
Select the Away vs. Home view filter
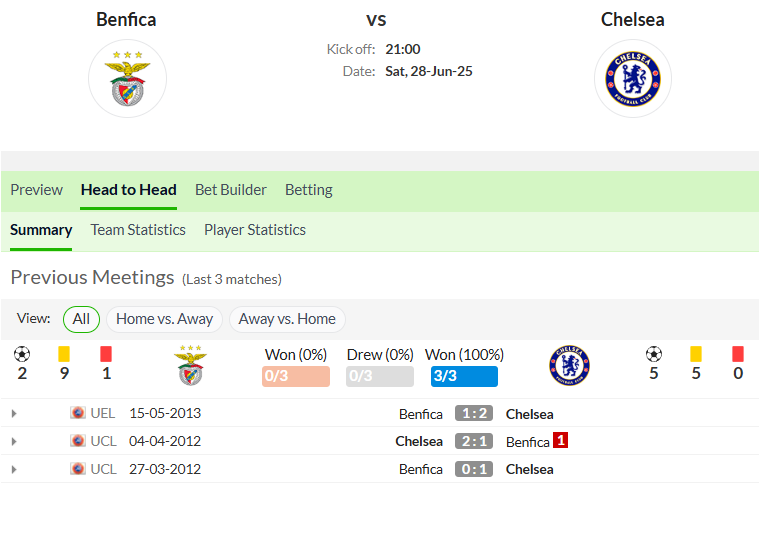[x=287, y=319]
